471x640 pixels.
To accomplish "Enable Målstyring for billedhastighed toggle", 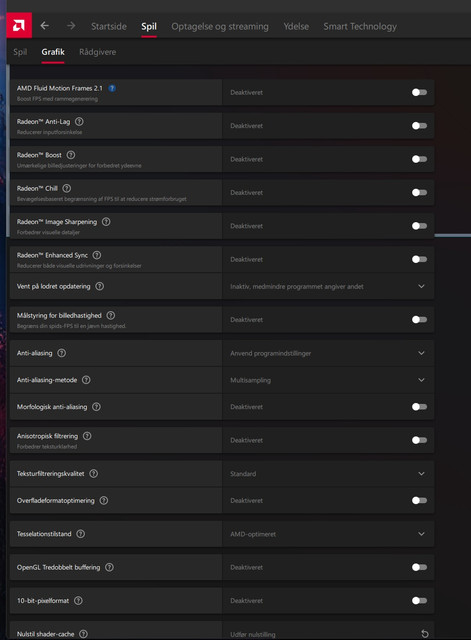I will coord(419,320).
